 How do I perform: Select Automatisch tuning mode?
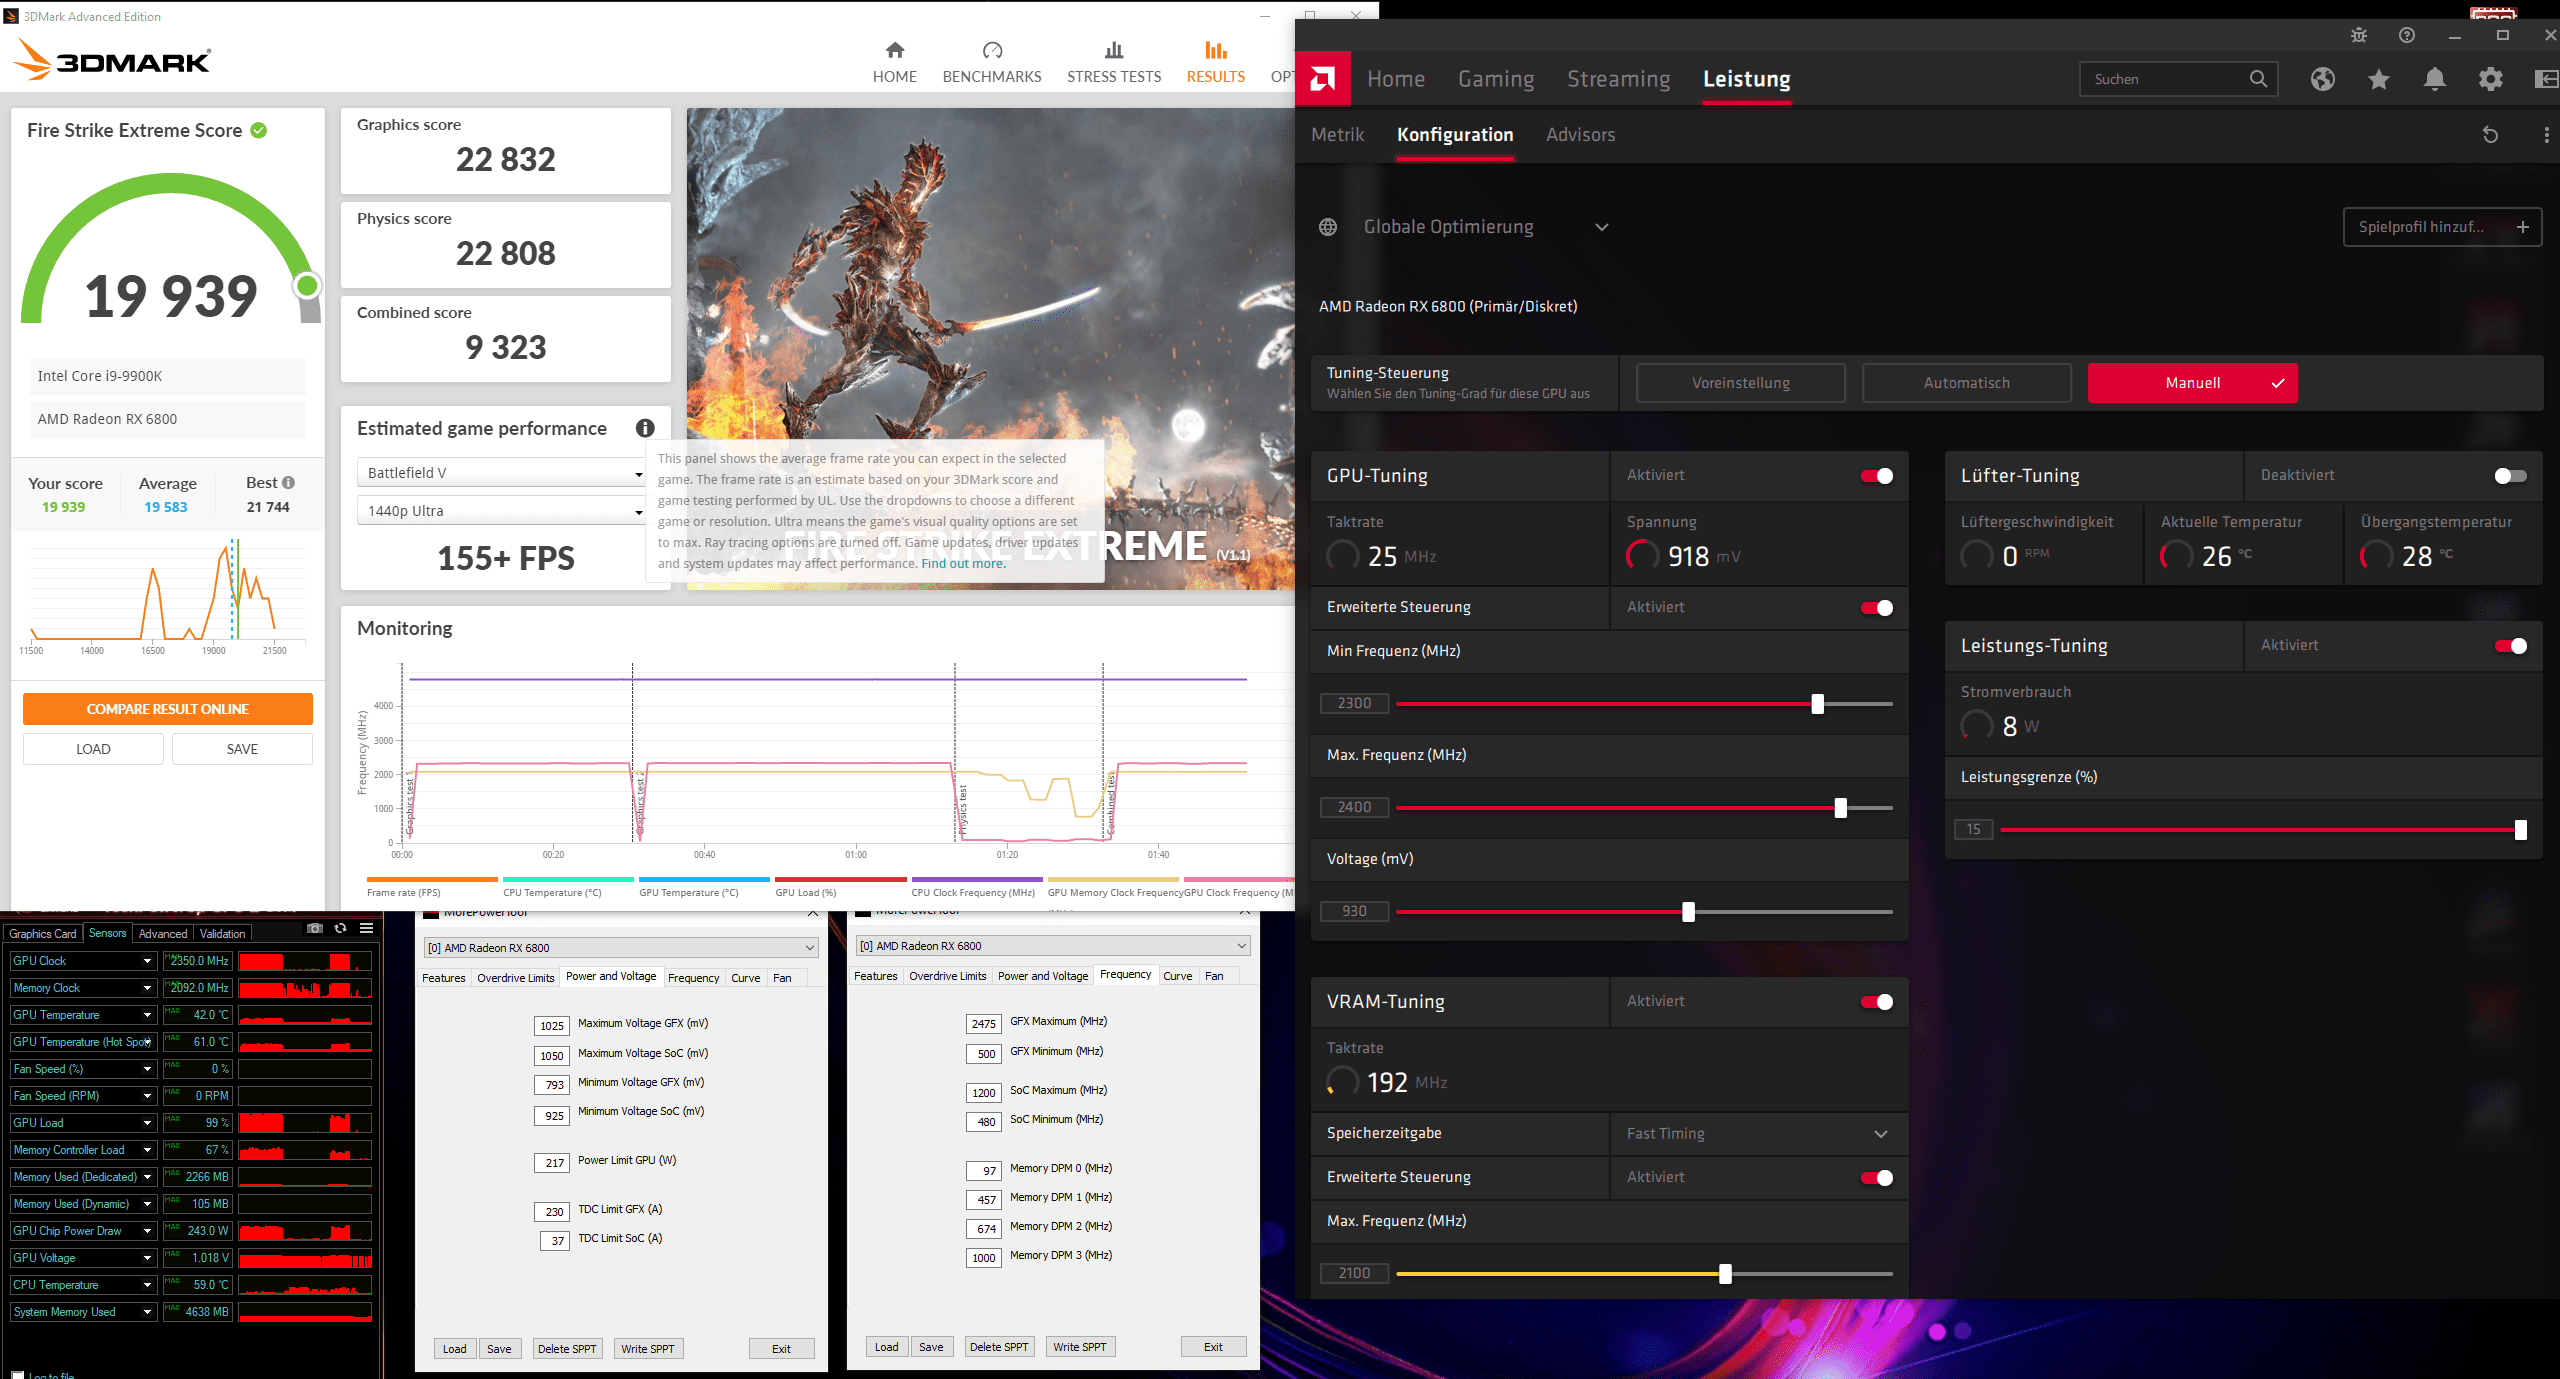coord(1966,383)
